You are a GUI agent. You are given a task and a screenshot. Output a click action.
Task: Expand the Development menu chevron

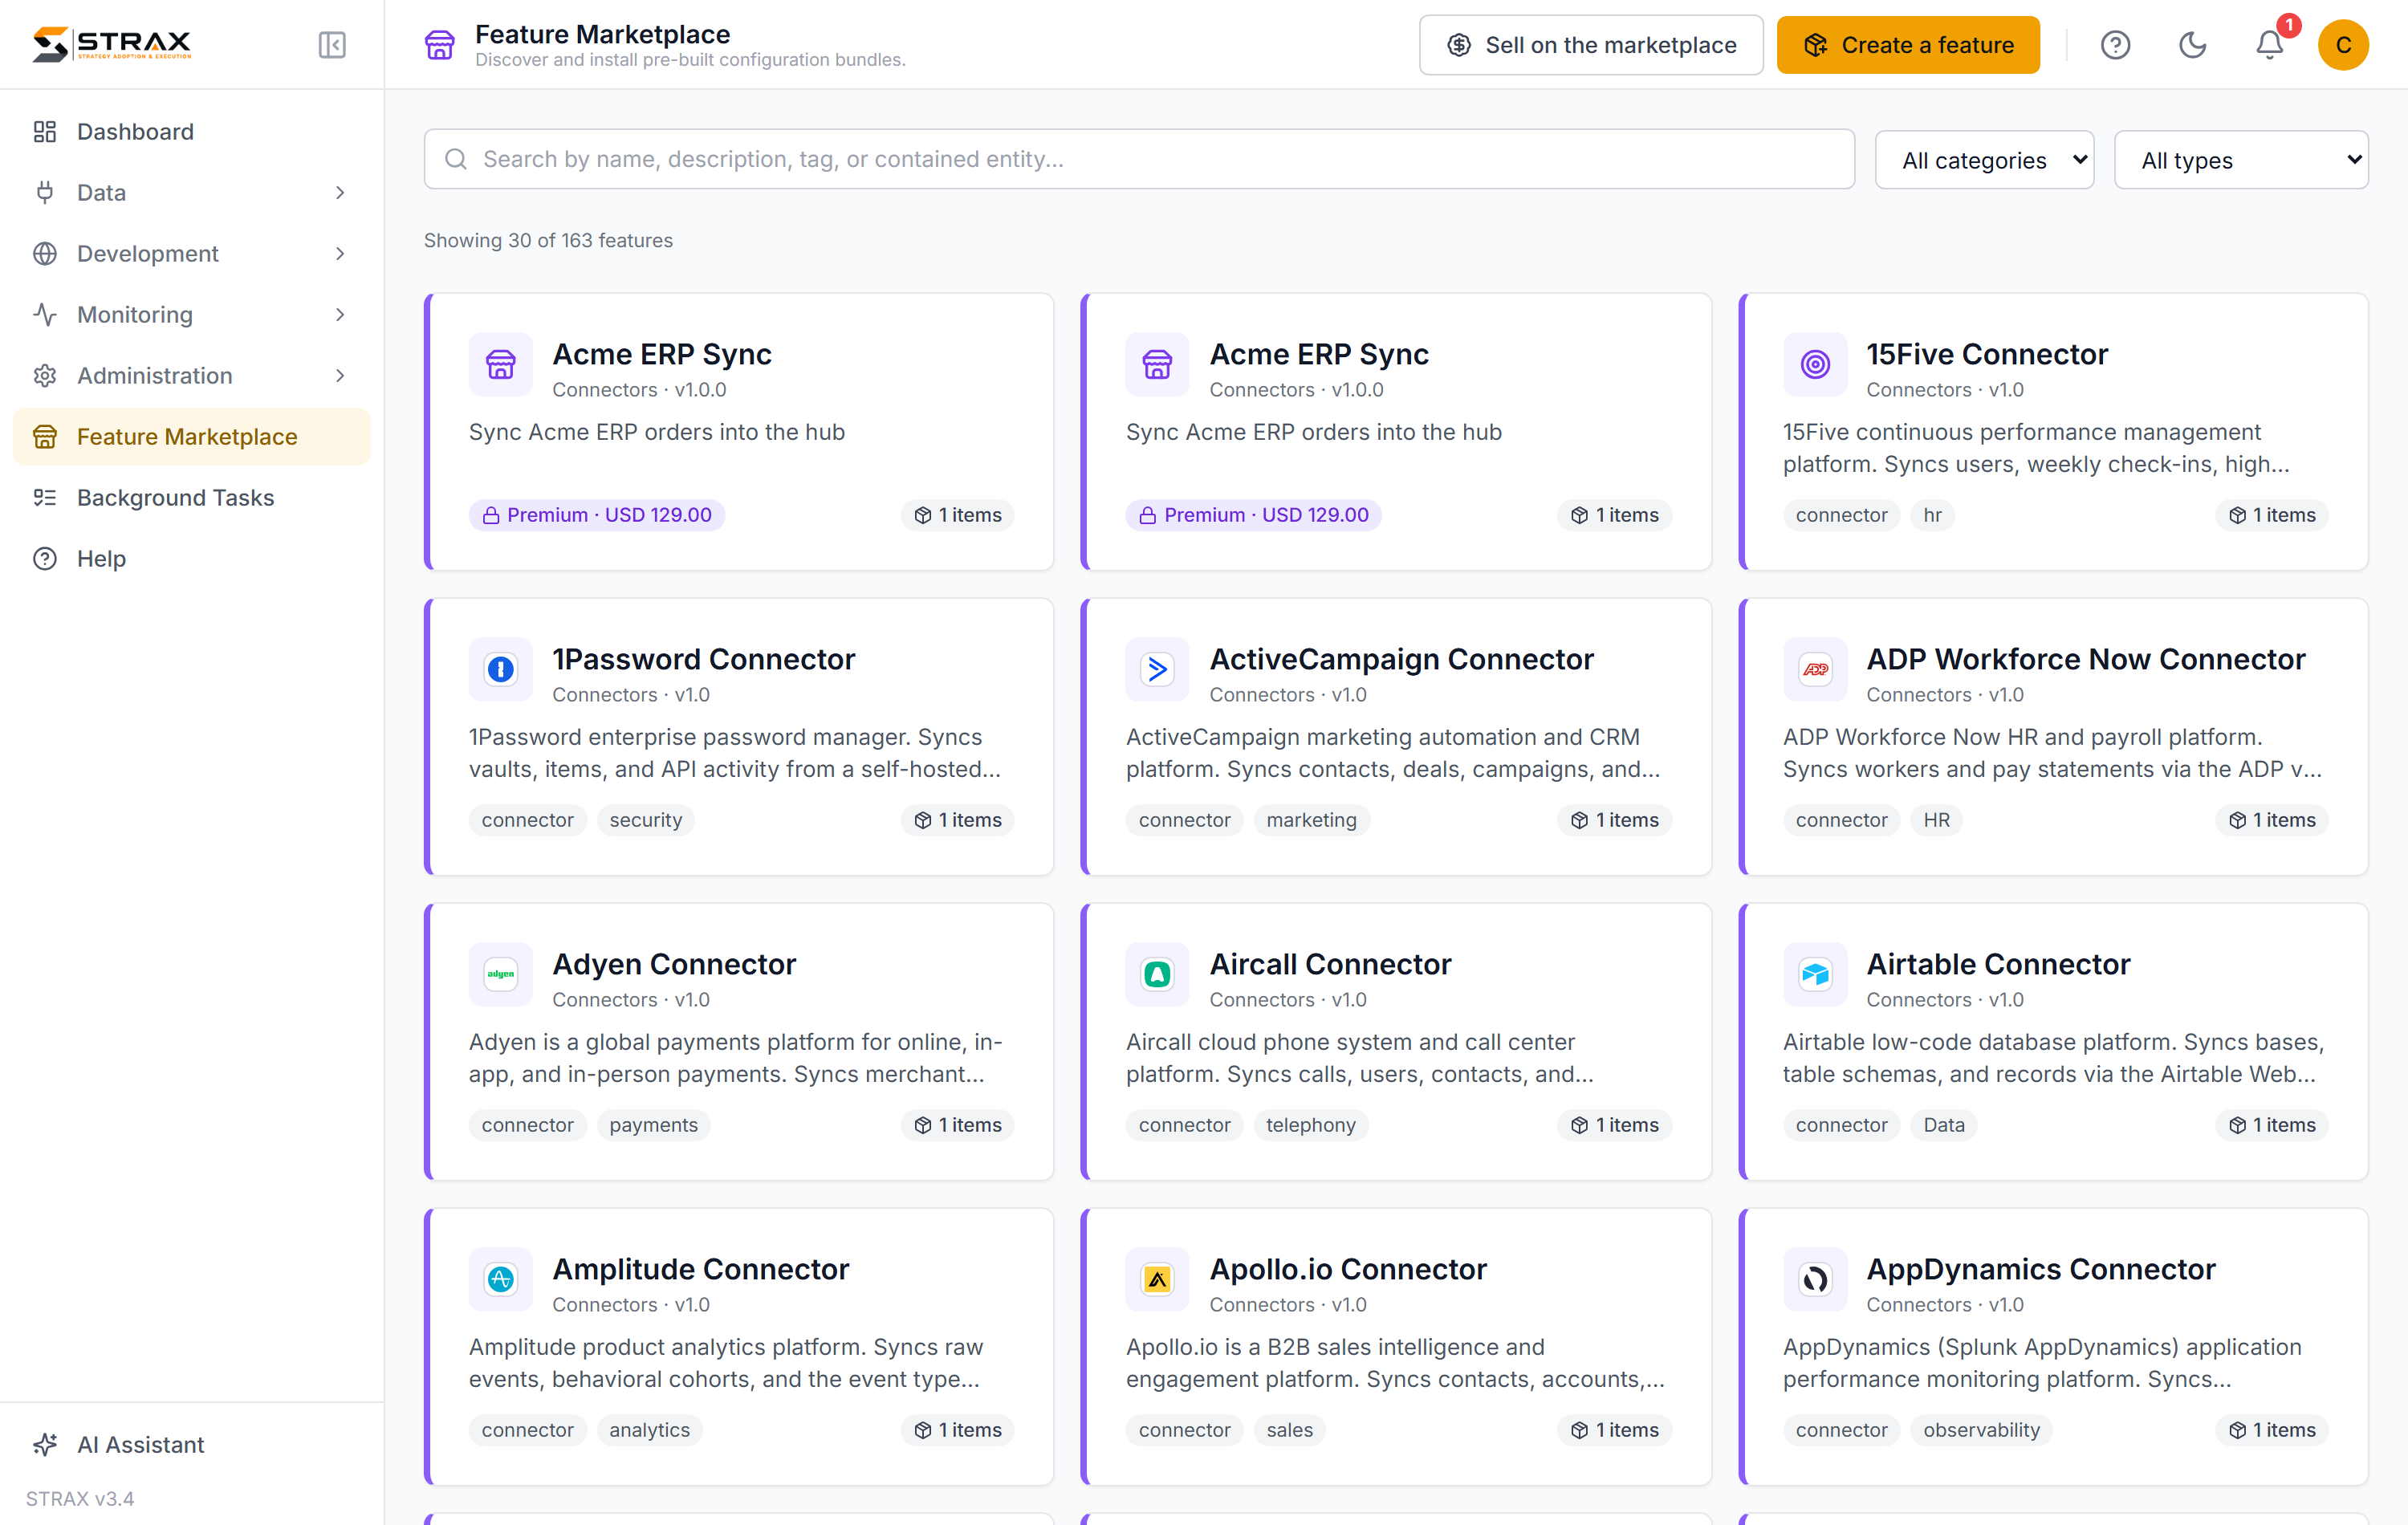[340, 254]
